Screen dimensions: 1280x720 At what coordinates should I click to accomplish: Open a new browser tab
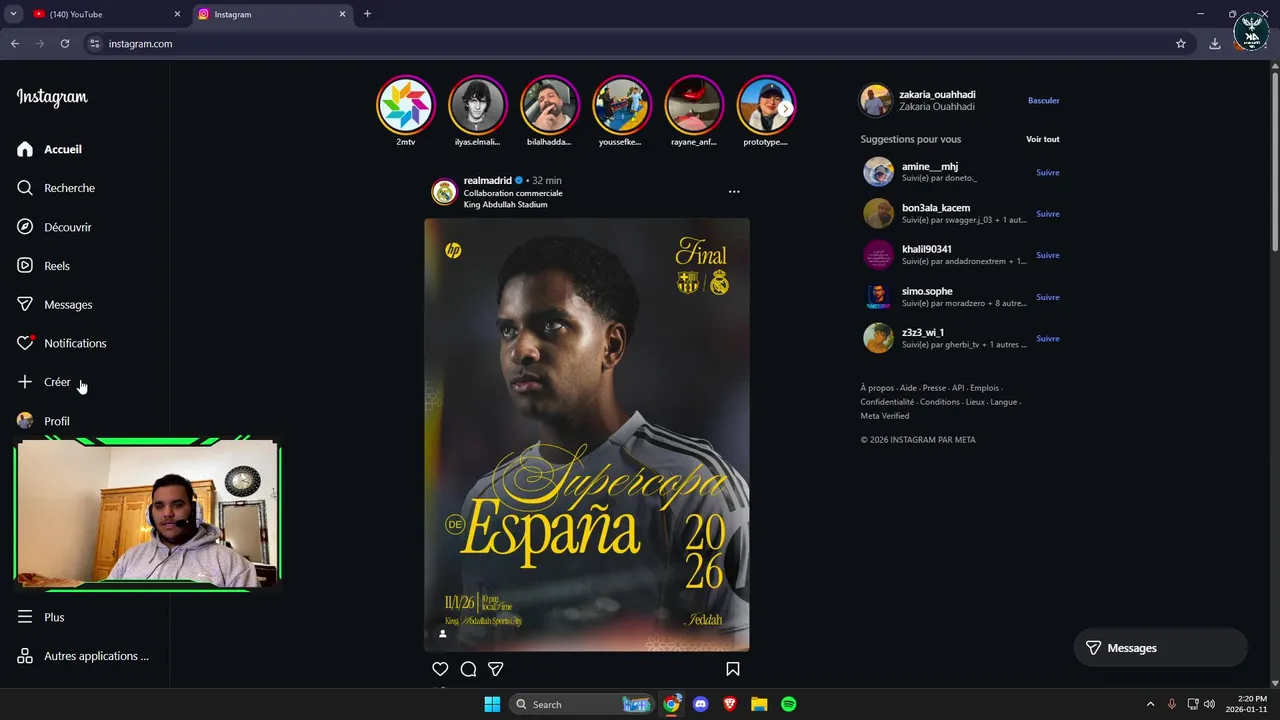pyautogui.click(x=367, y=14)
